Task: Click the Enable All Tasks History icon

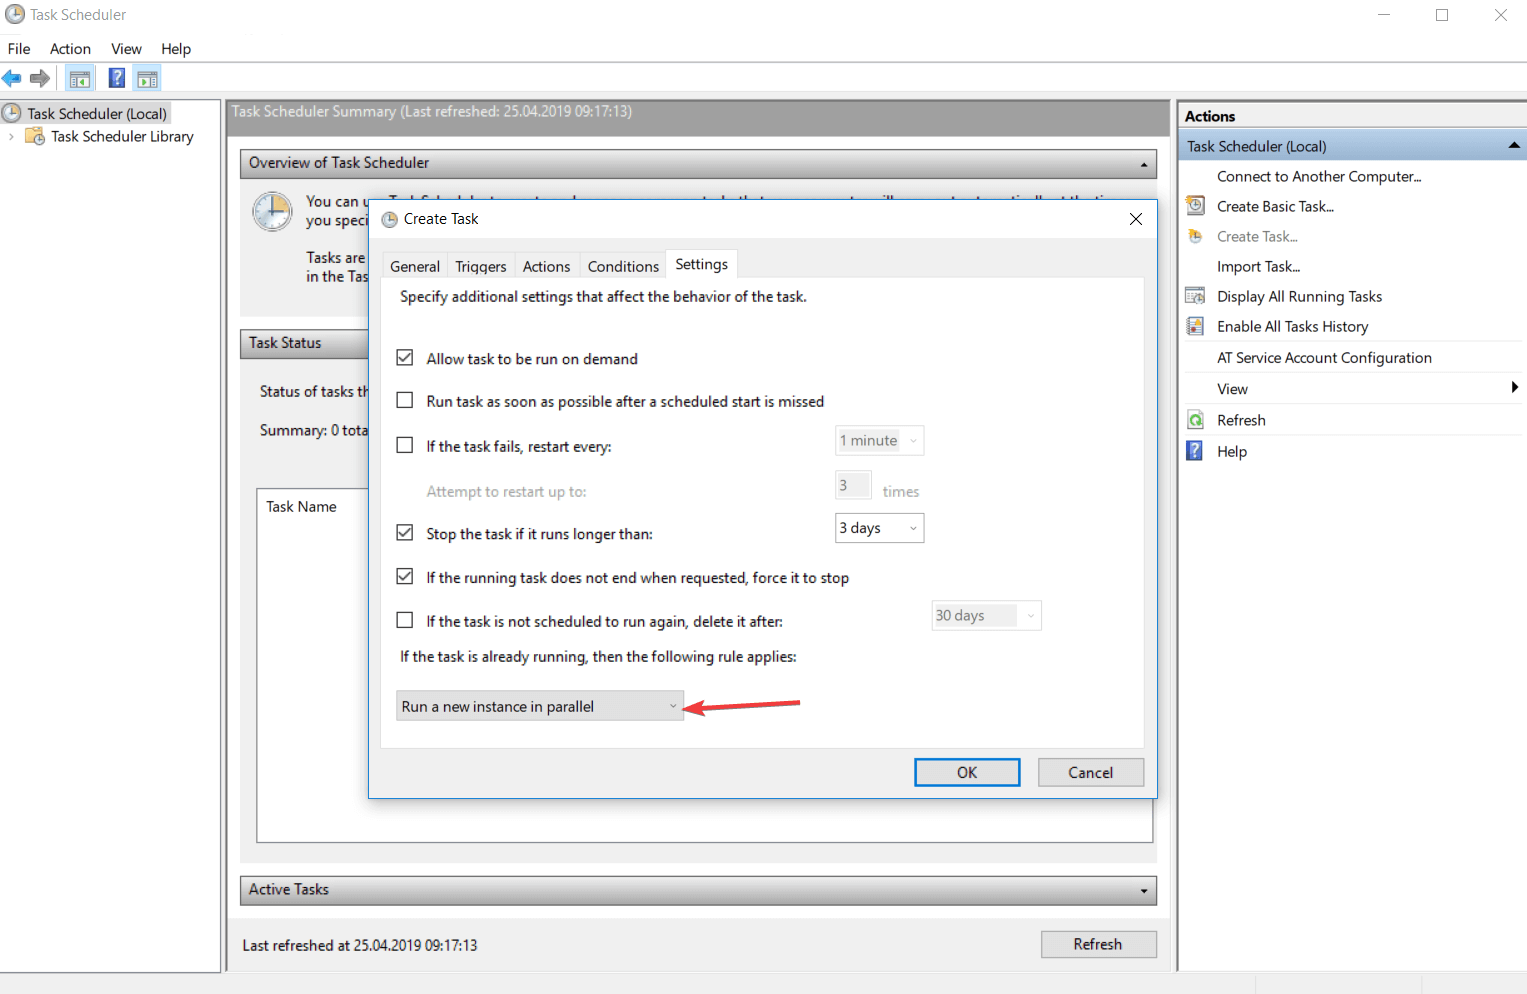Action: tap(1195, 326)
